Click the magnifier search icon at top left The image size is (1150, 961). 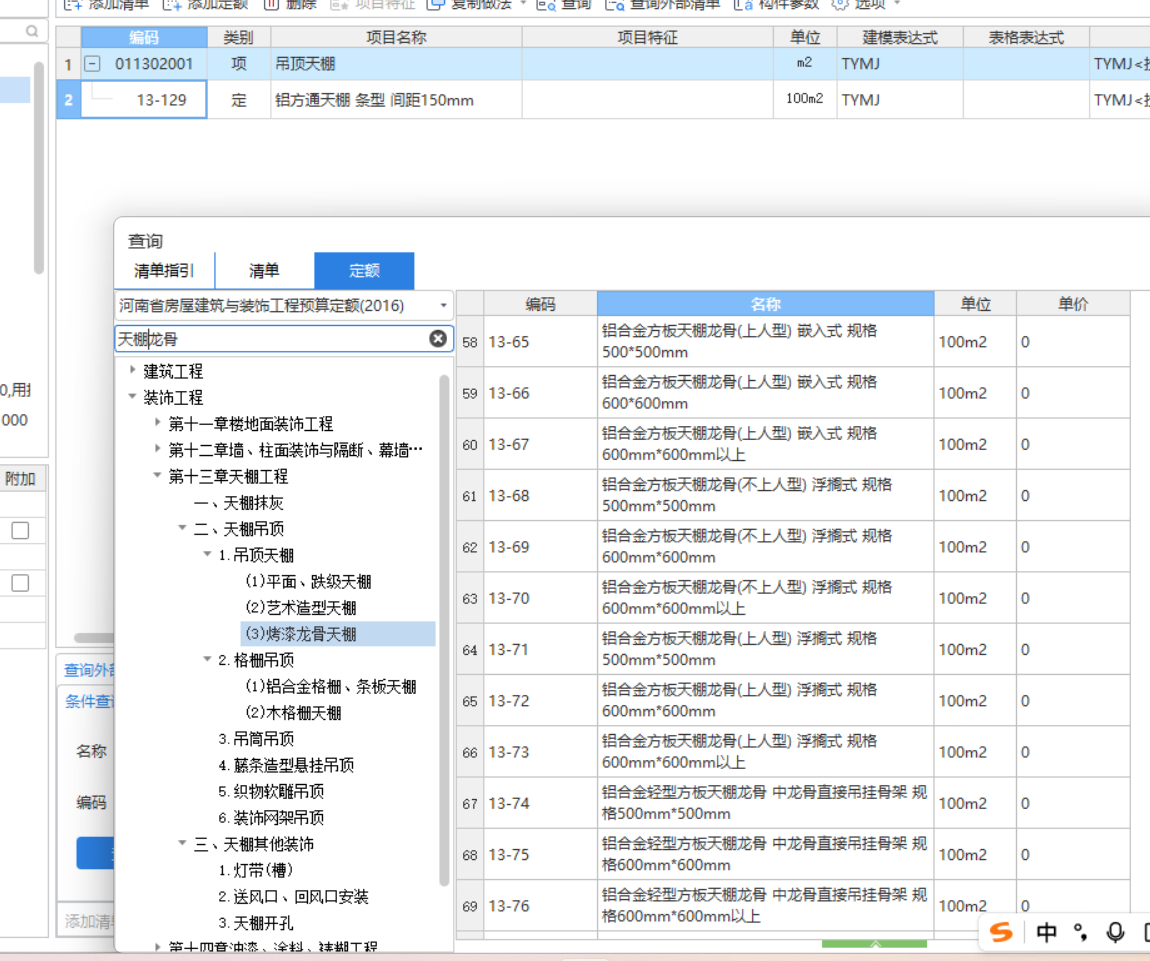(x=32, y=31)
